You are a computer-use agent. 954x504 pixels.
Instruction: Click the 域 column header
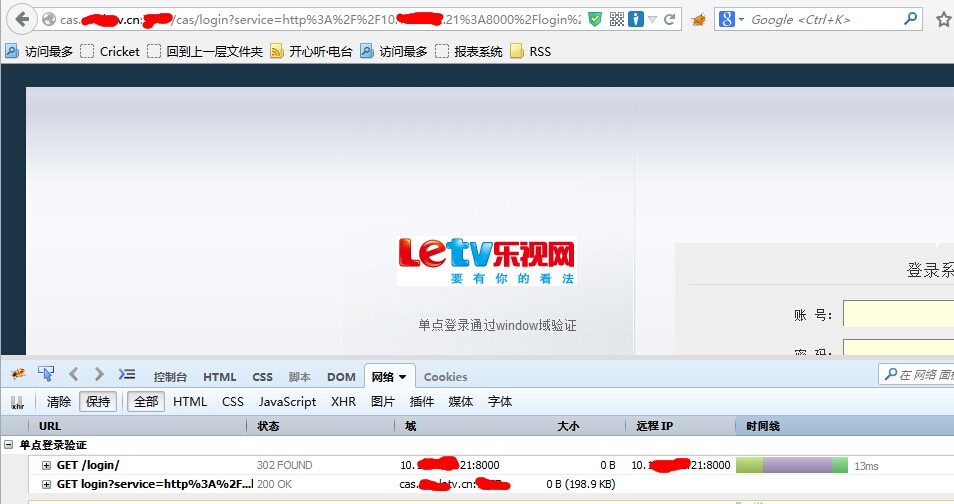pyautogui.click(x=470, y=426)
